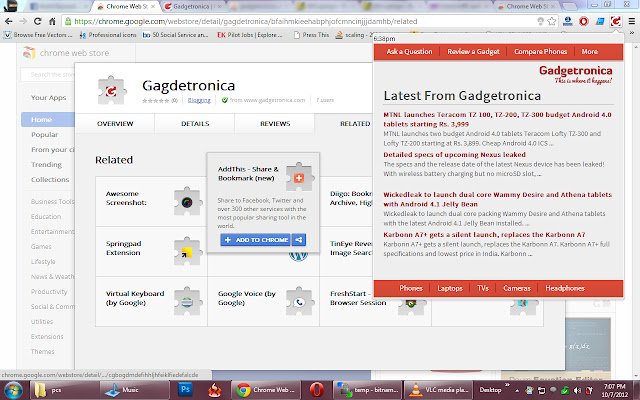Switch to the Overview tab
The height and width of the screenshot is (400, 640).
(x=115, y=123)
